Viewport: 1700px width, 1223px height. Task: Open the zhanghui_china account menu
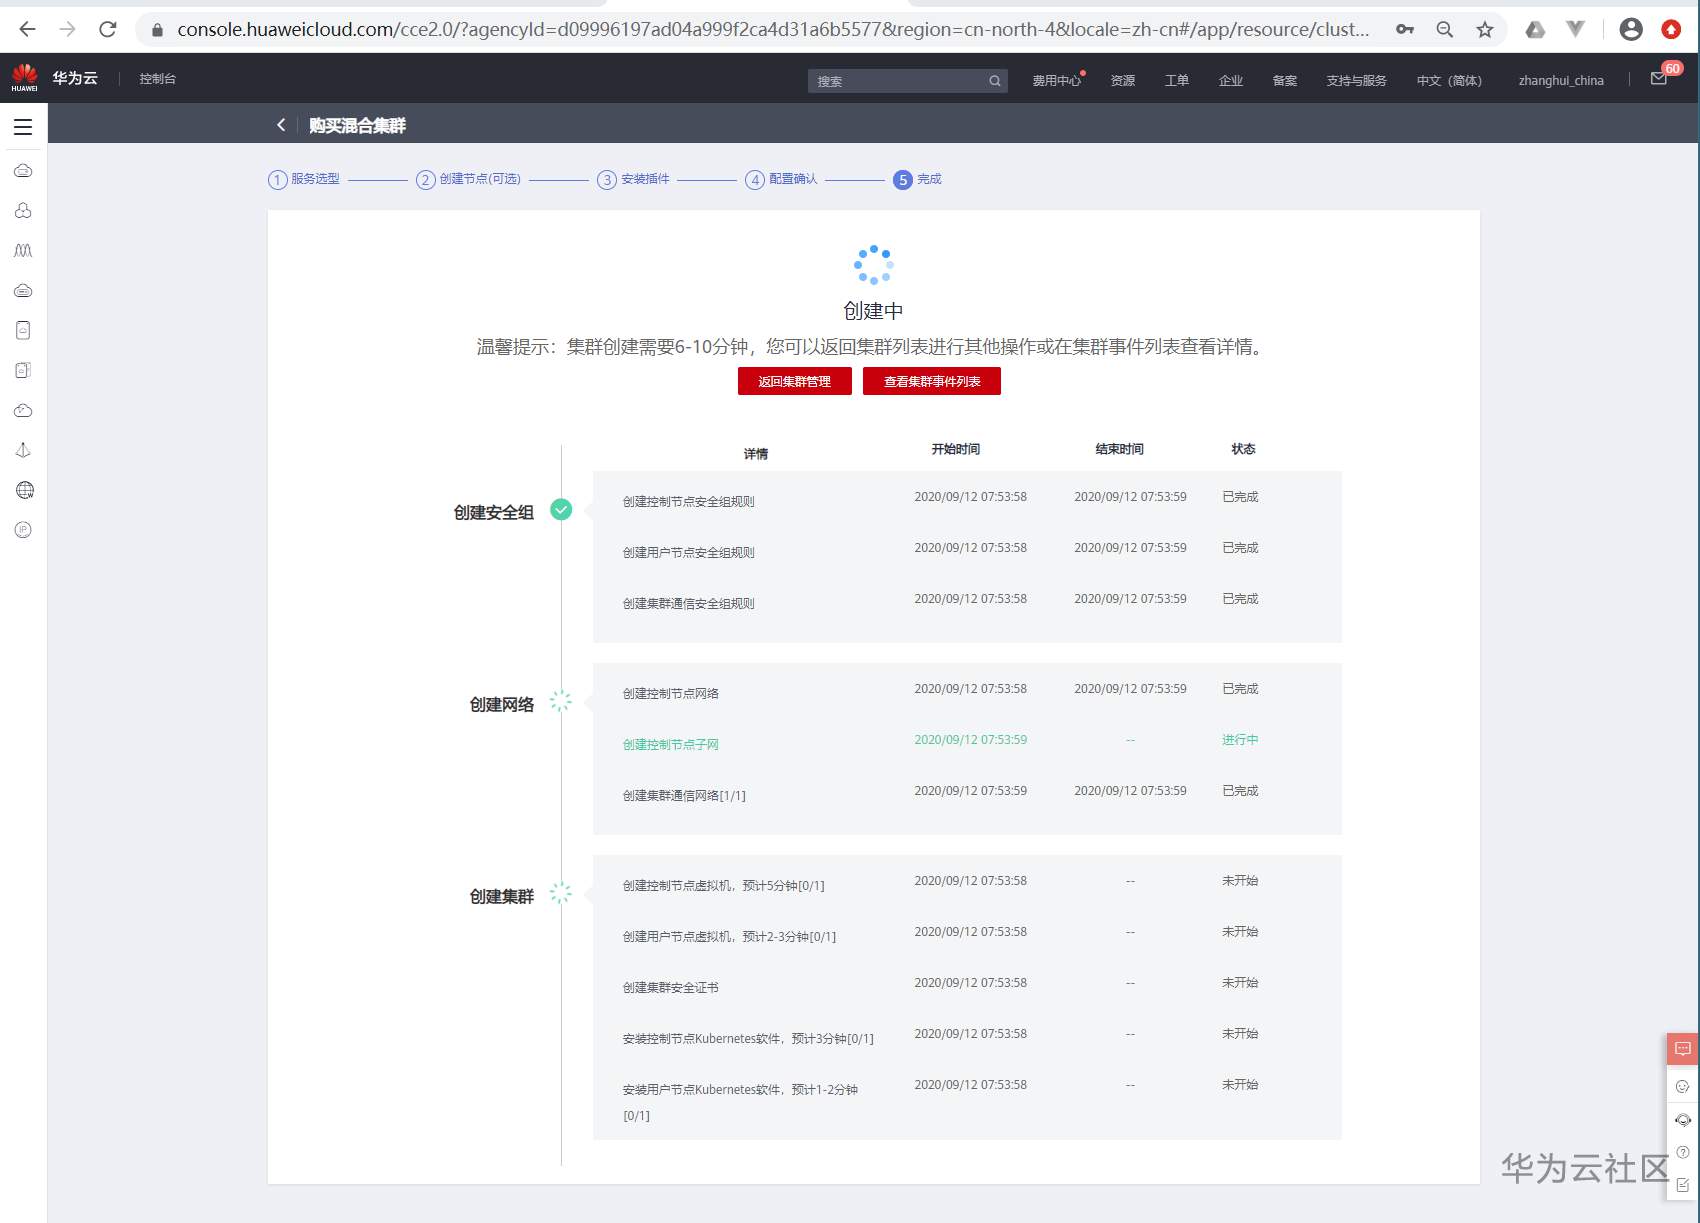coord(1561,81)
